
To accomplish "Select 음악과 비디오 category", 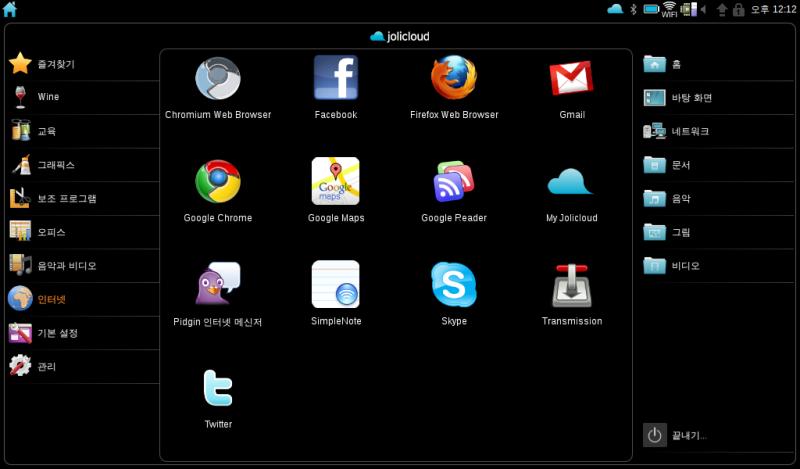I will coord(83,265).
